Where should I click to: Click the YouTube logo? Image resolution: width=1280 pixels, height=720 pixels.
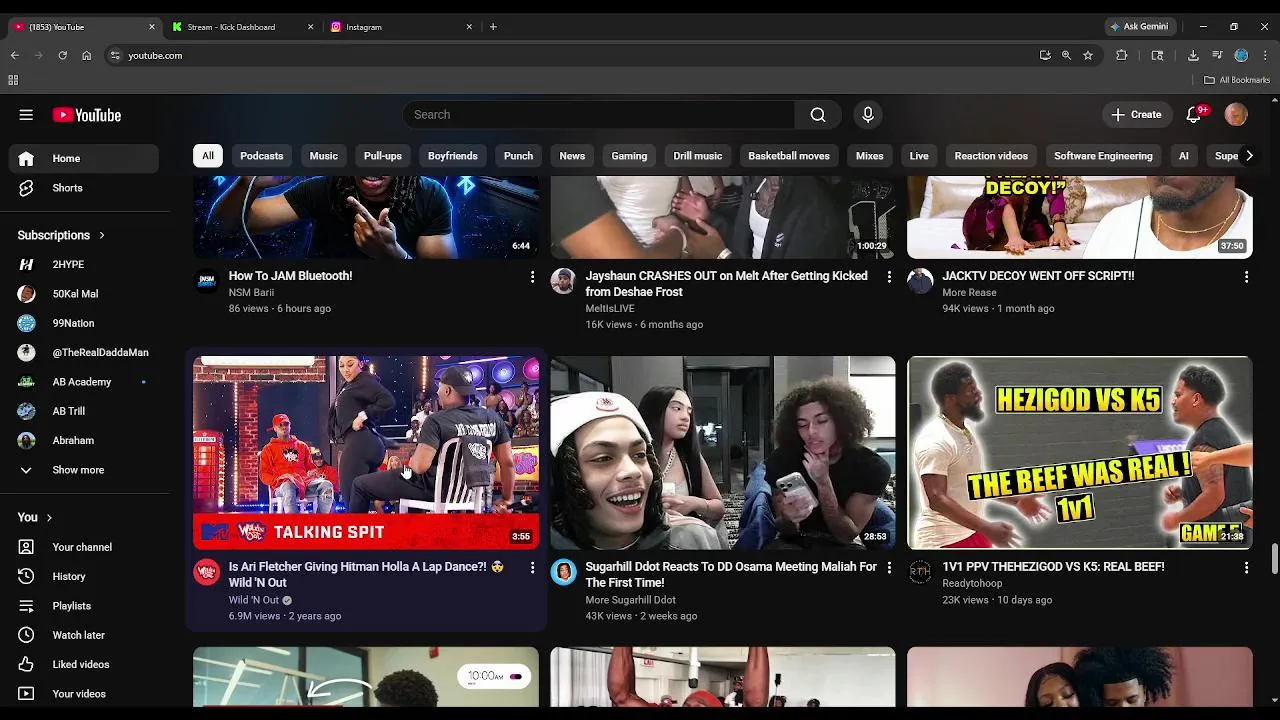(87, 115)
